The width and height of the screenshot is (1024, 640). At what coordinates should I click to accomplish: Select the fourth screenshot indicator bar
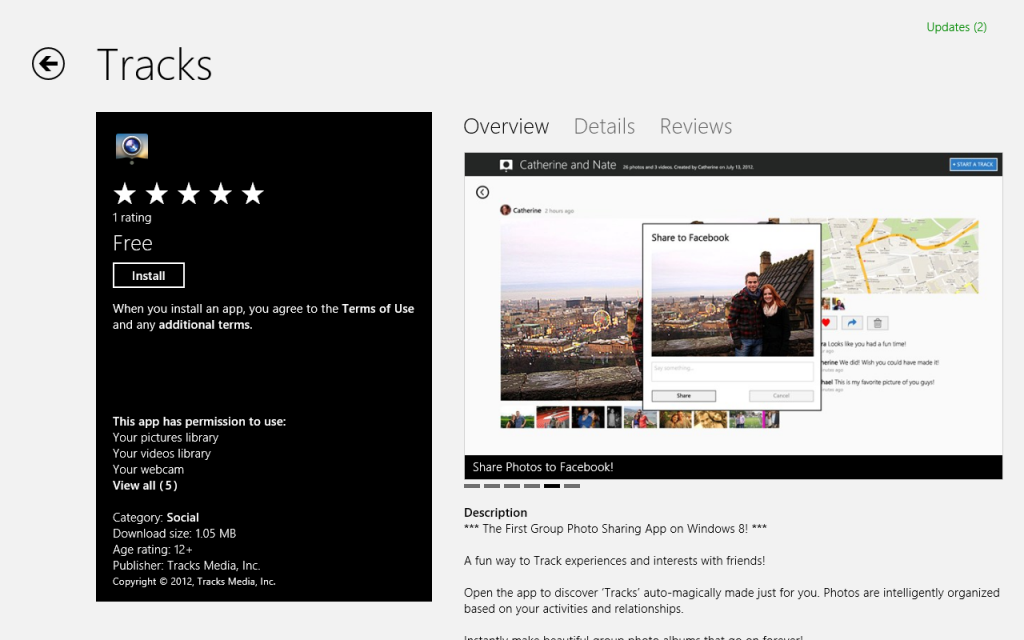(532, 486)
